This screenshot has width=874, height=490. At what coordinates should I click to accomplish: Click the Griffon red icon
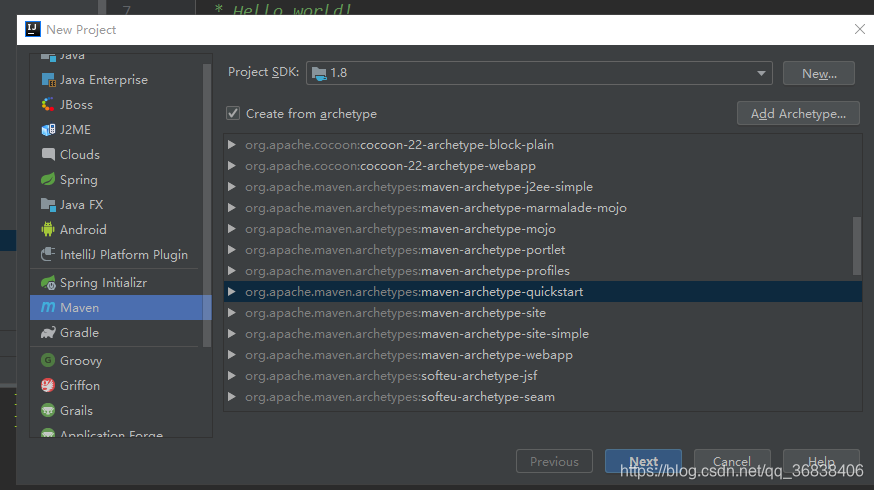click(48, 385)
